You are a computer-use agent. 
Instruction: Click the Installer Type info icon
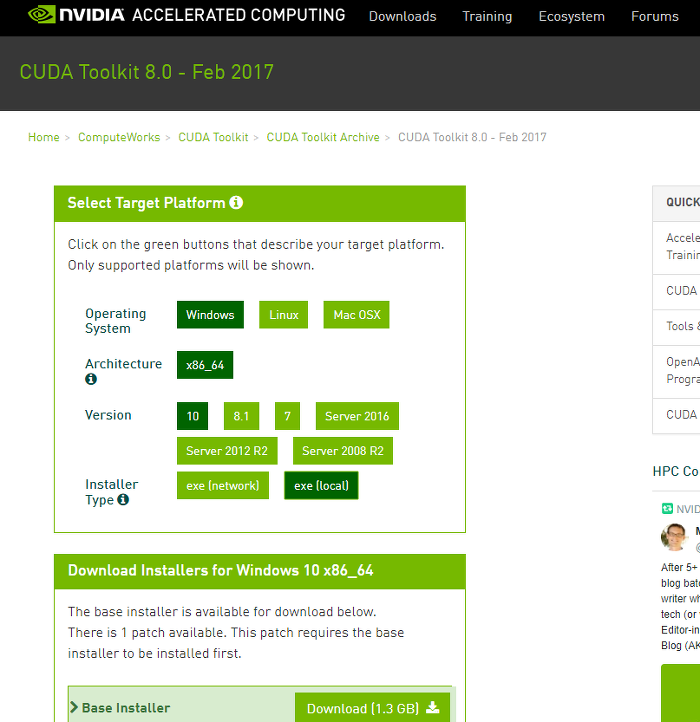click(x=123, y=500)
